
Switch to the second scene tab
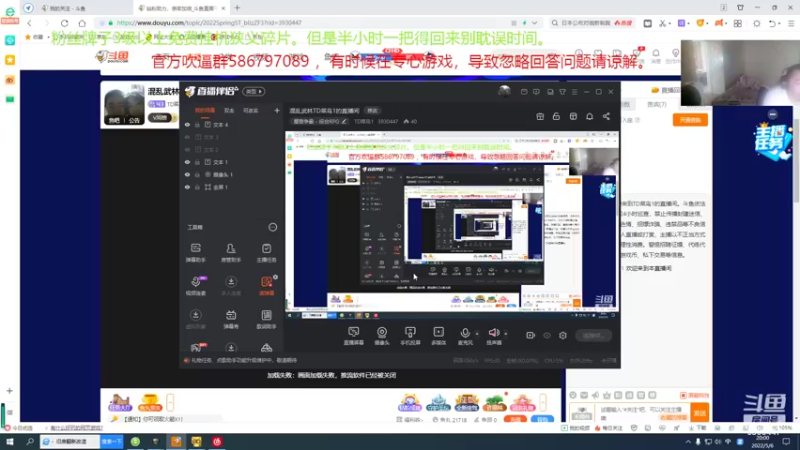pos(229,110)
